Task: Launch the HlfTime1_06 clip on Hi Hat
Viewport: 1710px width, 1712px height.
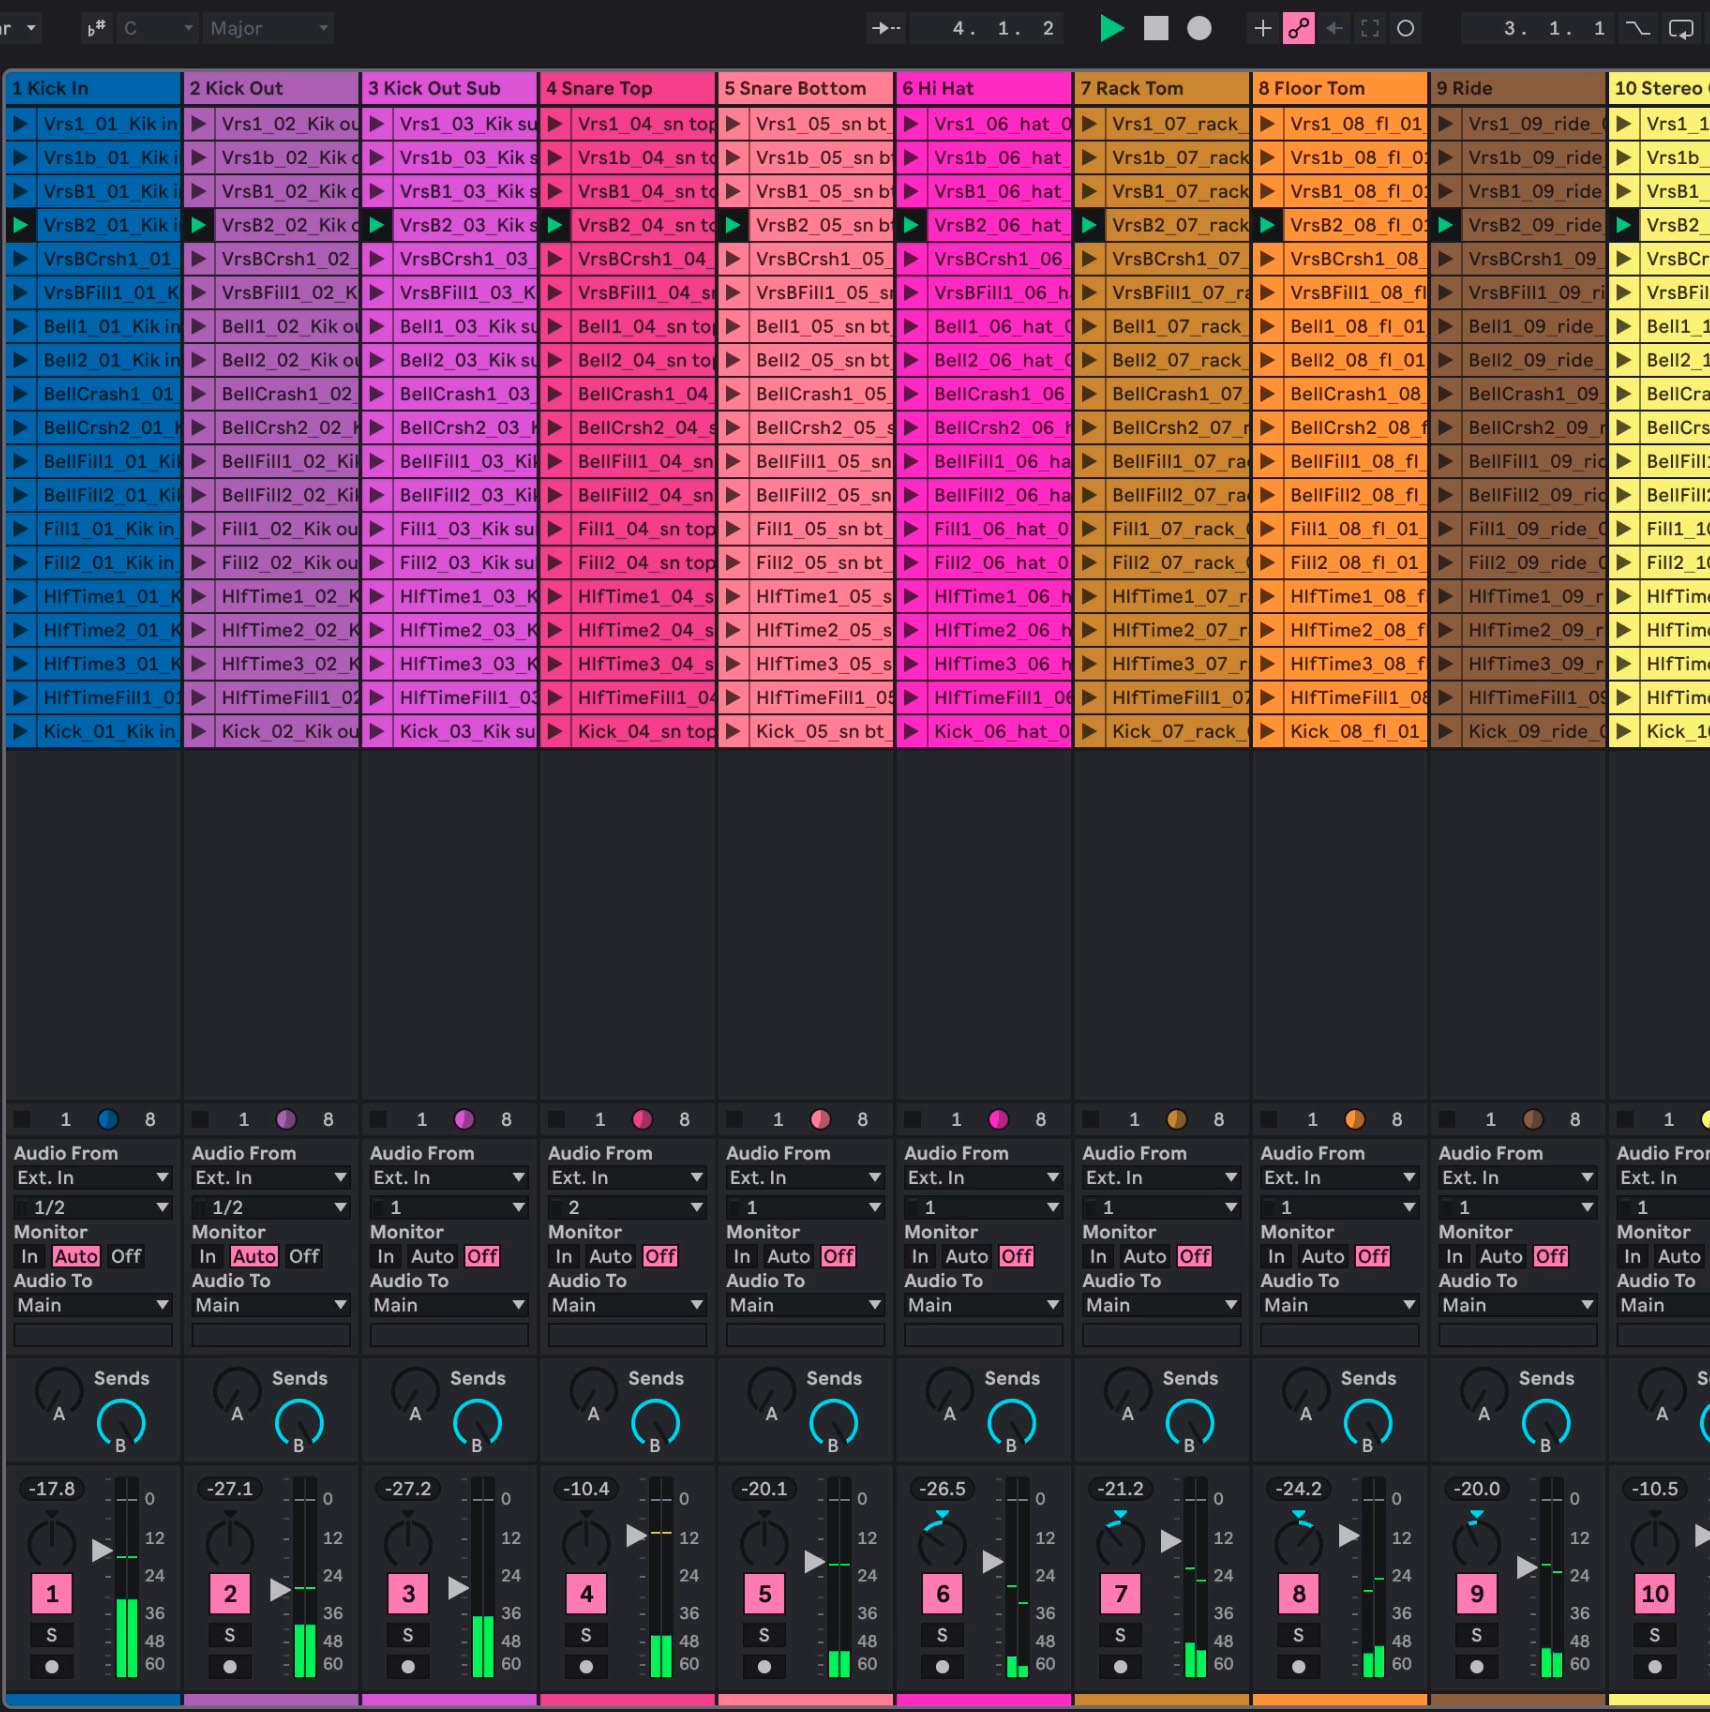Action: pyautogui.click(x=910, y=597)
